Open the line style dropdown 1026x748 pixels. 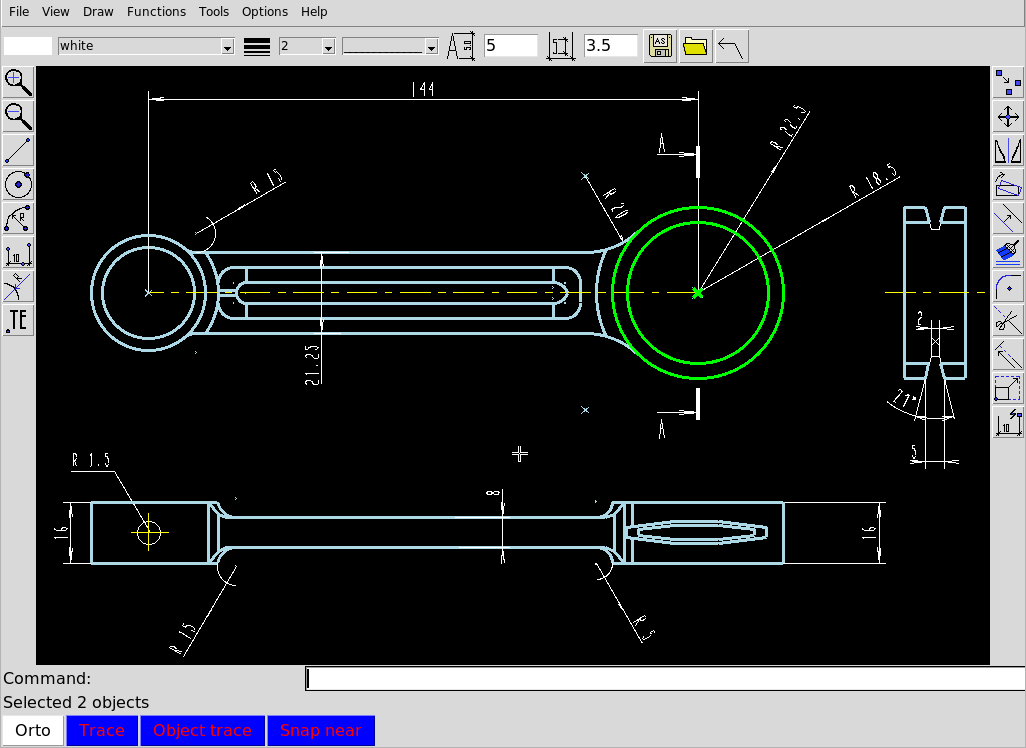(430, 45)
